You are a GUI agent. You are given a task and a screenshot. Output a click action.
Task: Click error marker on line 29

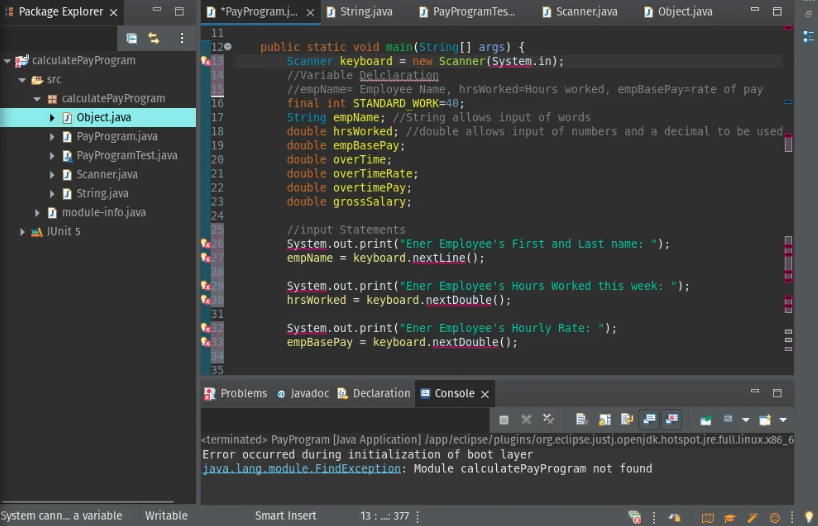(x=206, y=286)
